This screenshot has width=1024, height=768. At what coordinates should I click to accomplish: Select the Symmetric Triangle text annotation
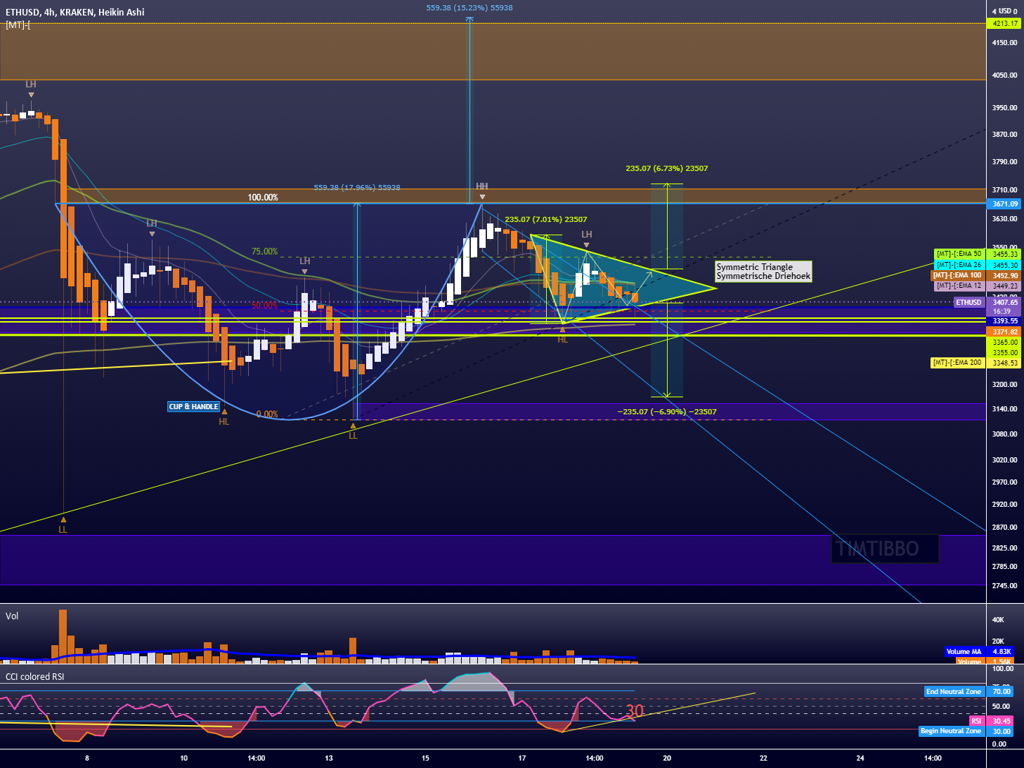click(x=764, y=271)
